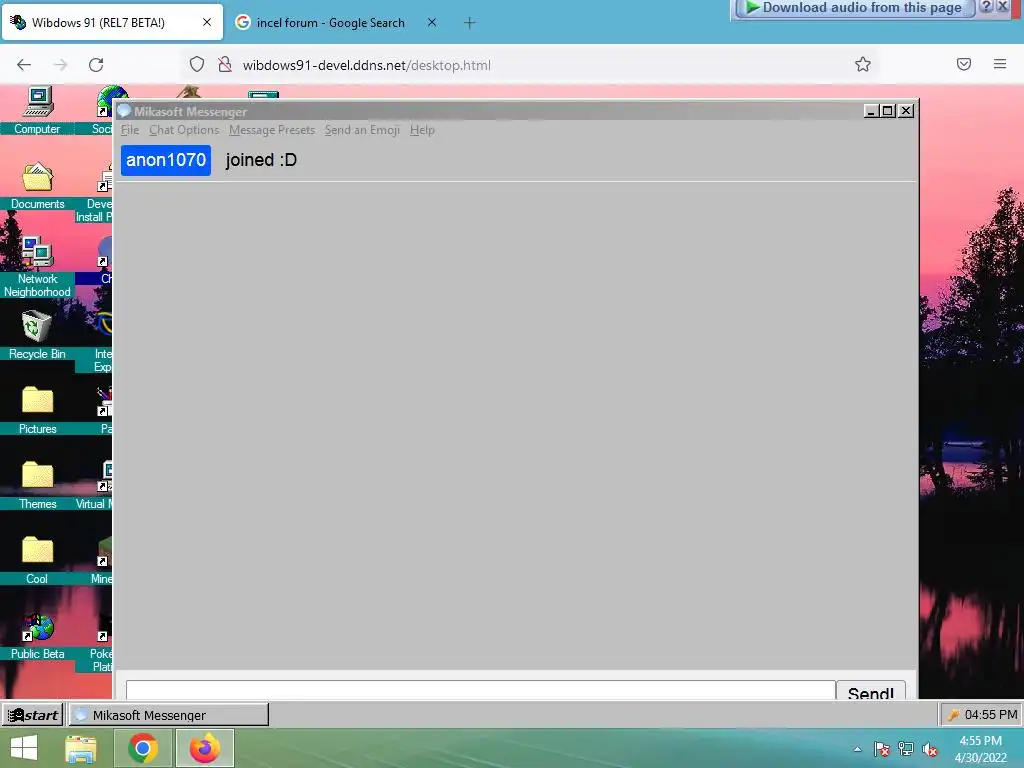
Task: Click the browser address bar URL
Action: click(366, 65)
